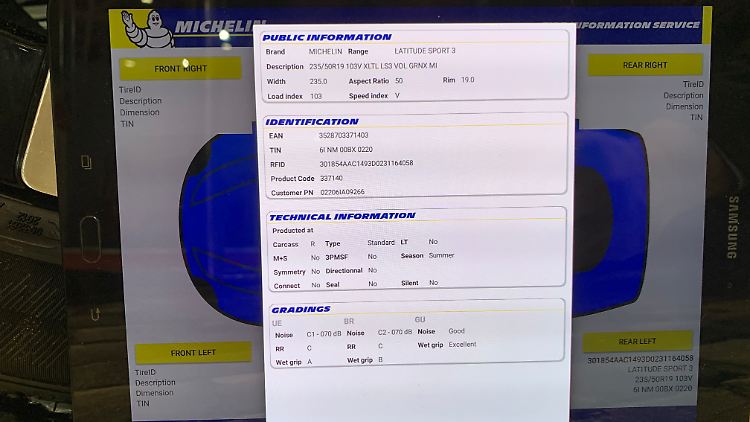Click the Directional label
Image resolution: width=750 pixels, height=422 pixels.
344,271
